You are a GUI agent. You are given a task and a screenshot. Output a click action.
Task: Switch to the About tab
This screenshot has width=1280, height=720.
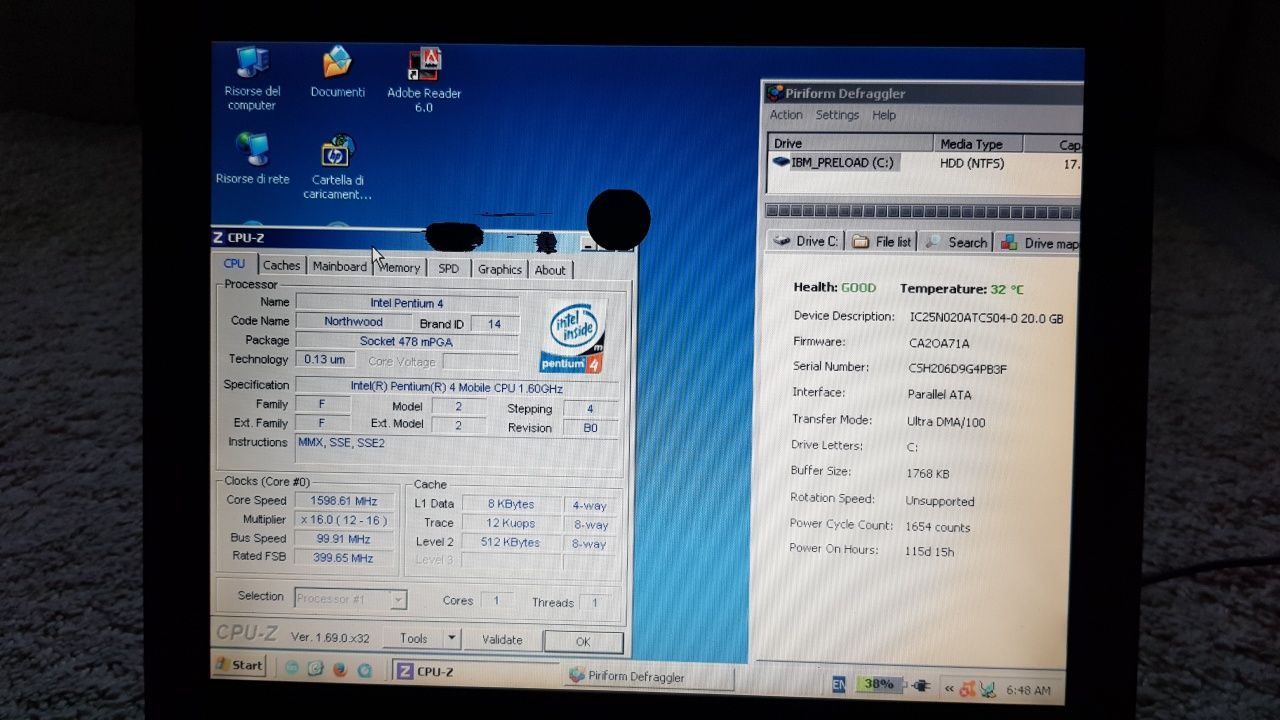[x=550, y=270]
